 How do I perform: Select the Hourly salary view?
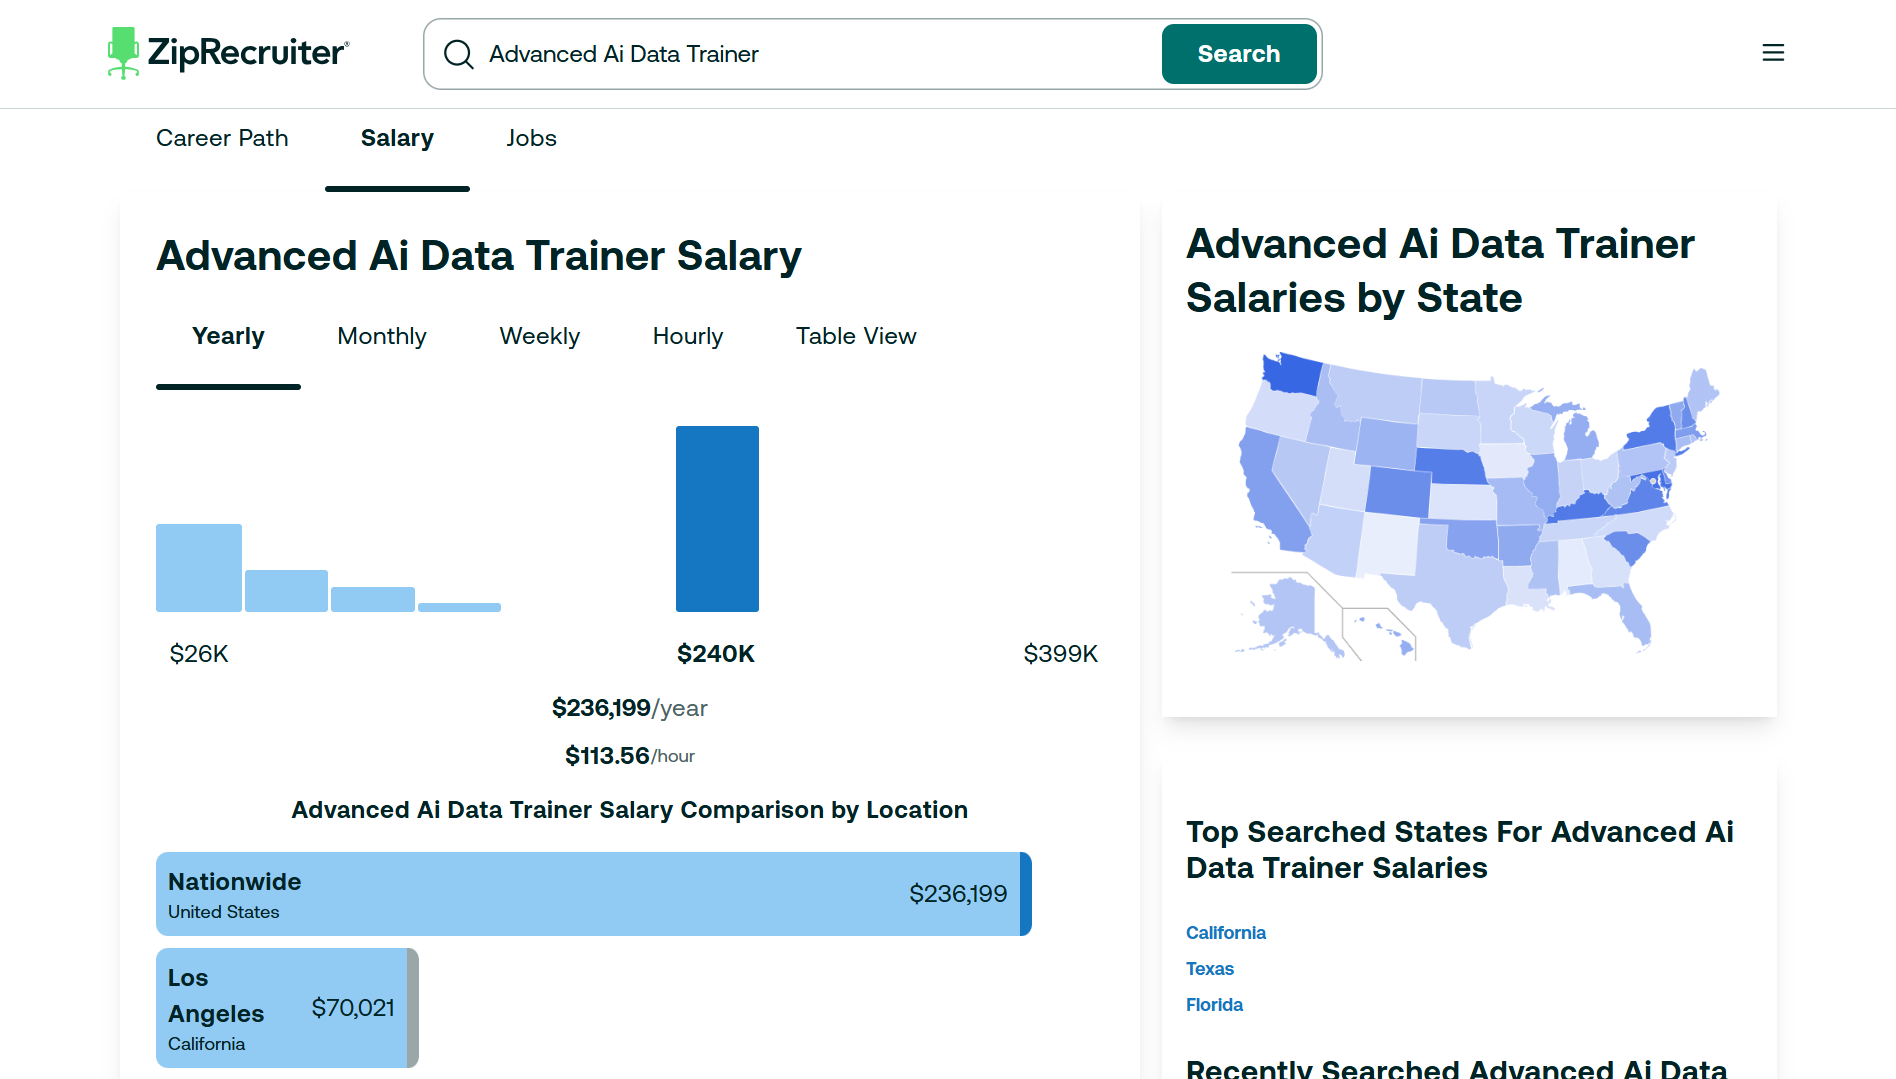pyautogui.click(x=687, y=336)
